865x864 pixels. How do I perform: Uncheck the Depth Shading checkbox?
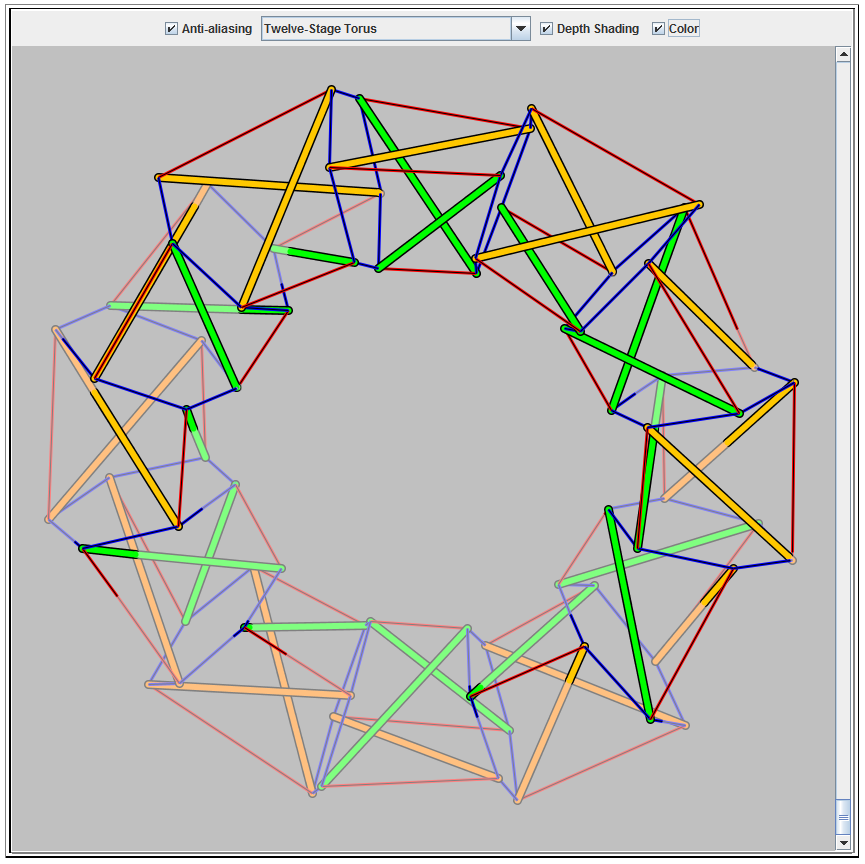click(546, 29)
